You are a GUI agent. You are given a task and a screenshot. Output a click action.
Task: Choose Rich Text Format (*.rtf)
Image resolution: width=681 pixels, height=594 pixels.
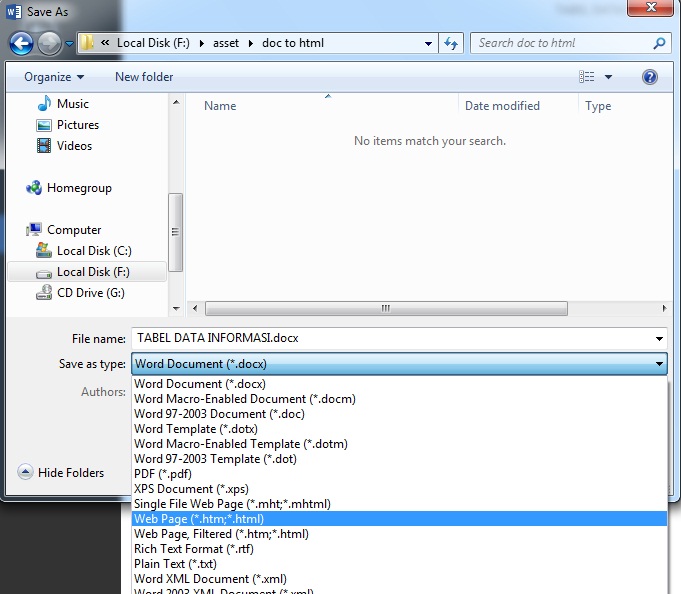click(x=399, y=549)
